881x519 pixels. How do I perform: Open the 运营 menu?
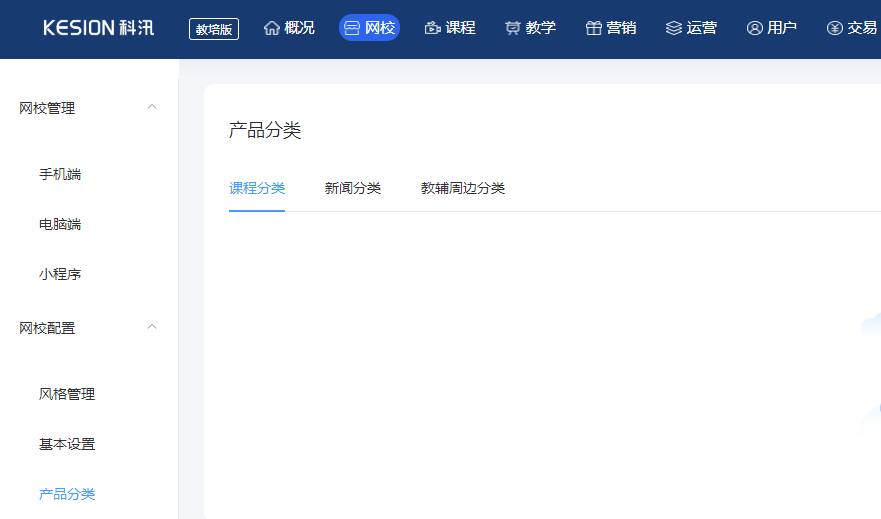(701, 28)
